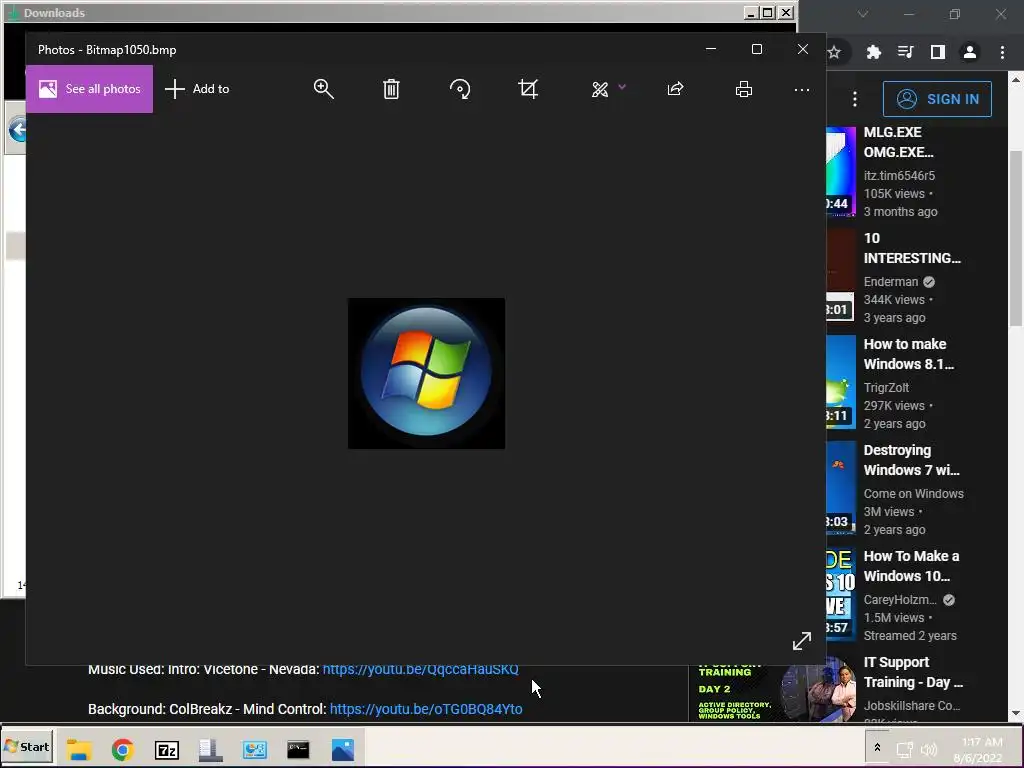
Task: Click the volume speaker tray icon
Action: [928, 750]
